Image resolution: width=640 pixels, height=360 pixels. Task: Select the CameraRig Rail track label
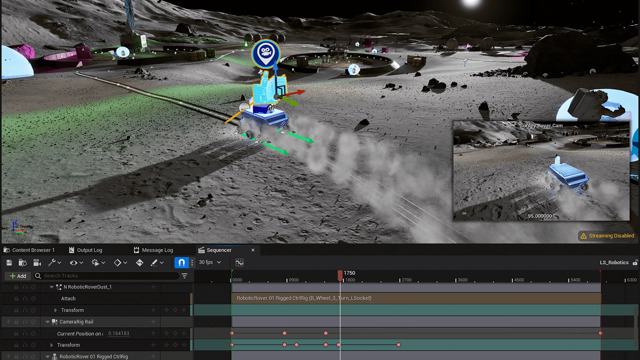tap(76, 322)
